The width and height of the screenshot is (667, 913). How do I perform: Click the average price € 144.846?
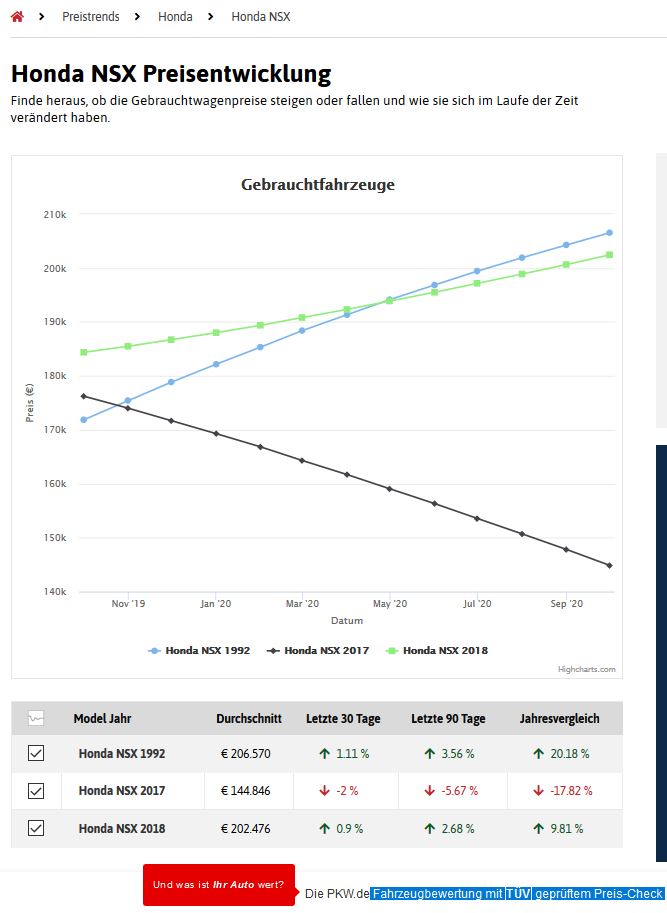[x=246, y=791]
